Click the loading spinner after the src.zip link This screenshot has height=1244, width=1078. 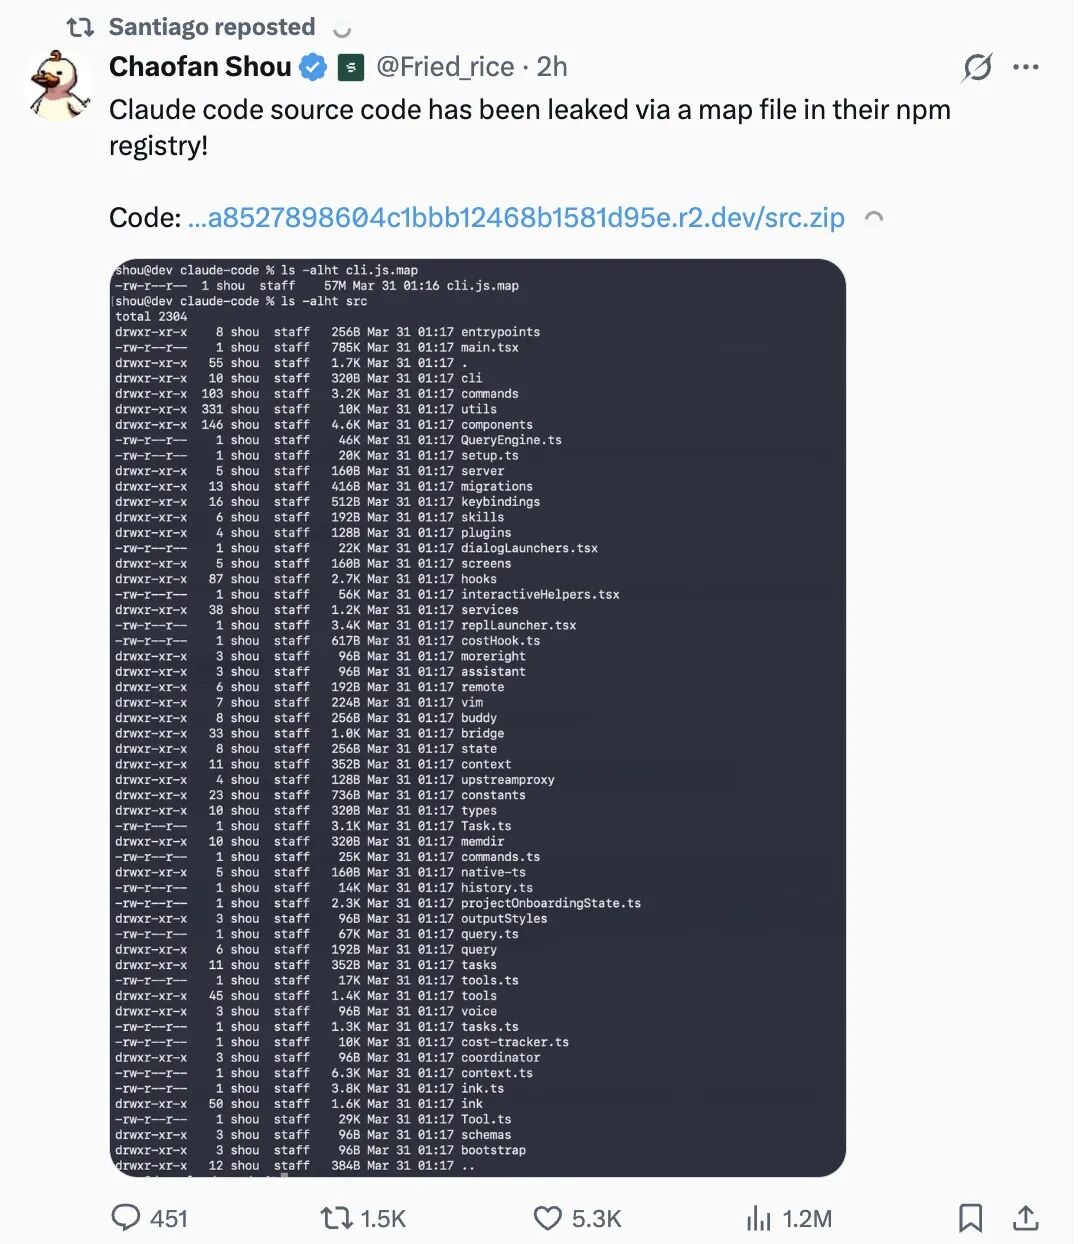873,218
